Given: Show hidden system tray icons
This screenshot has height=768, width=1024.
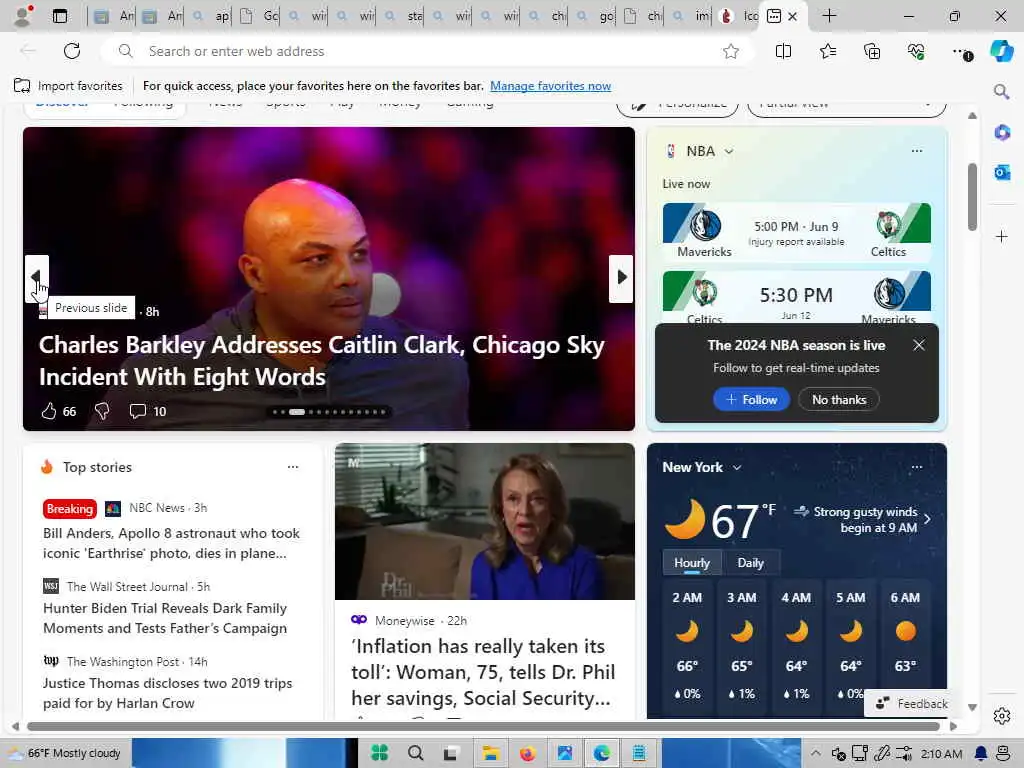Looking at the screenshot, I should pos(815,753).
